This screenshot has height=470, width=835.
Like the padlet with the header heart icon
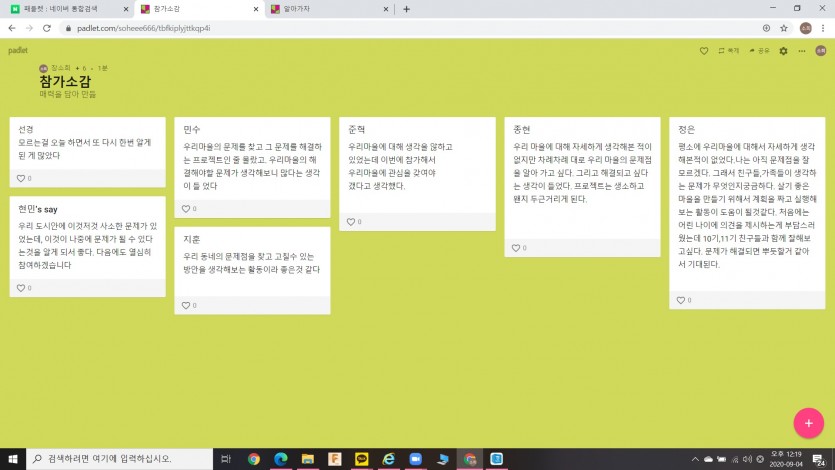(x=704, y=50)
